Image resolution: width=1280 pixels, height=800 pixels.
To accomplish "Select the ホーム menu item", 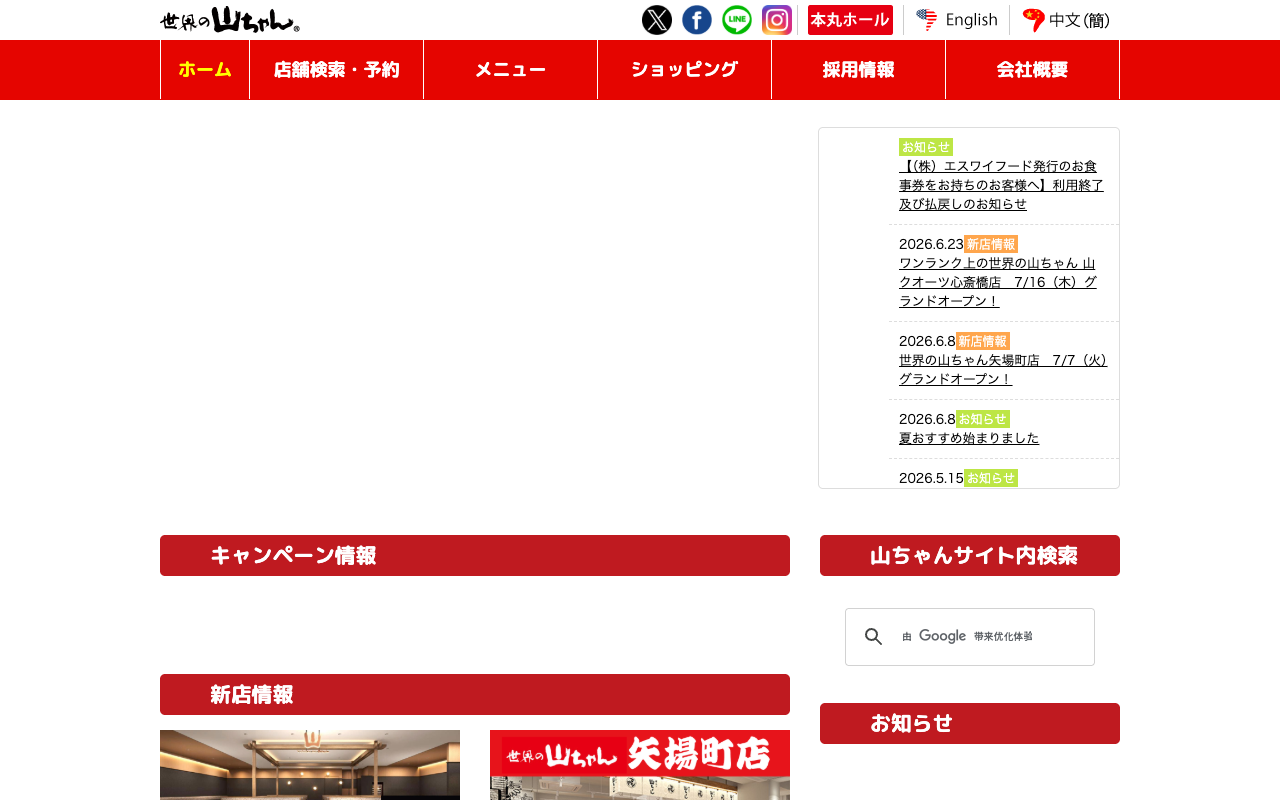I will 205,70.
